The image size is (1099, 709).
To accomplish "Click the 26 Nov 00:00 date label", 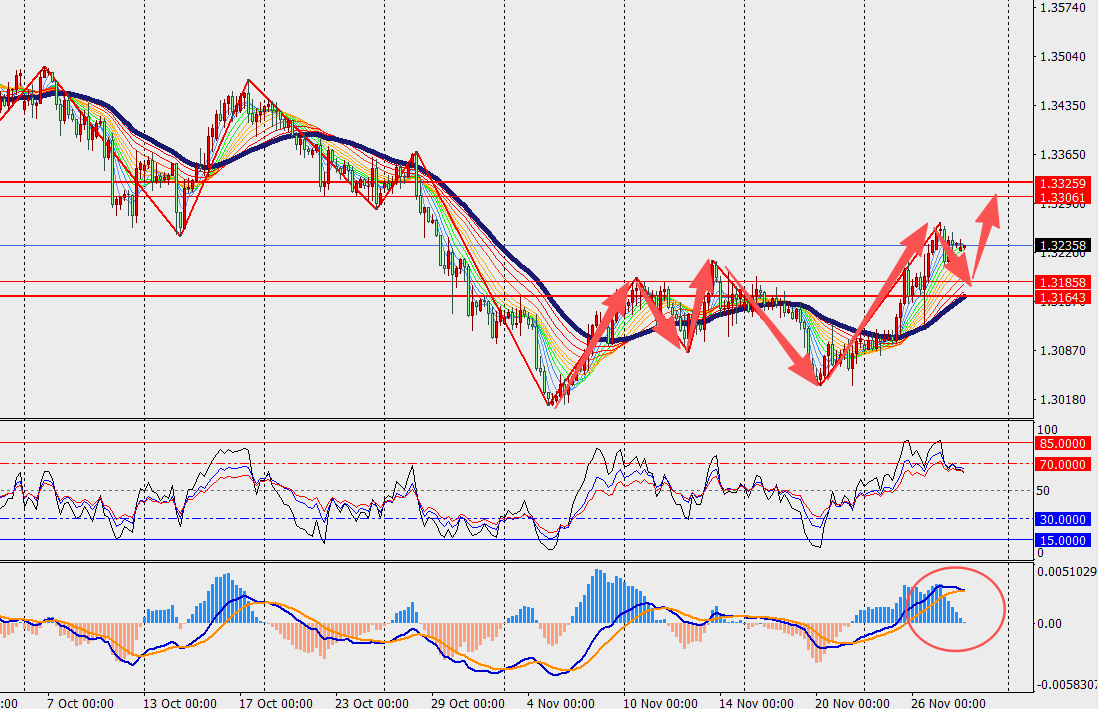I will [x=945, y=701].
